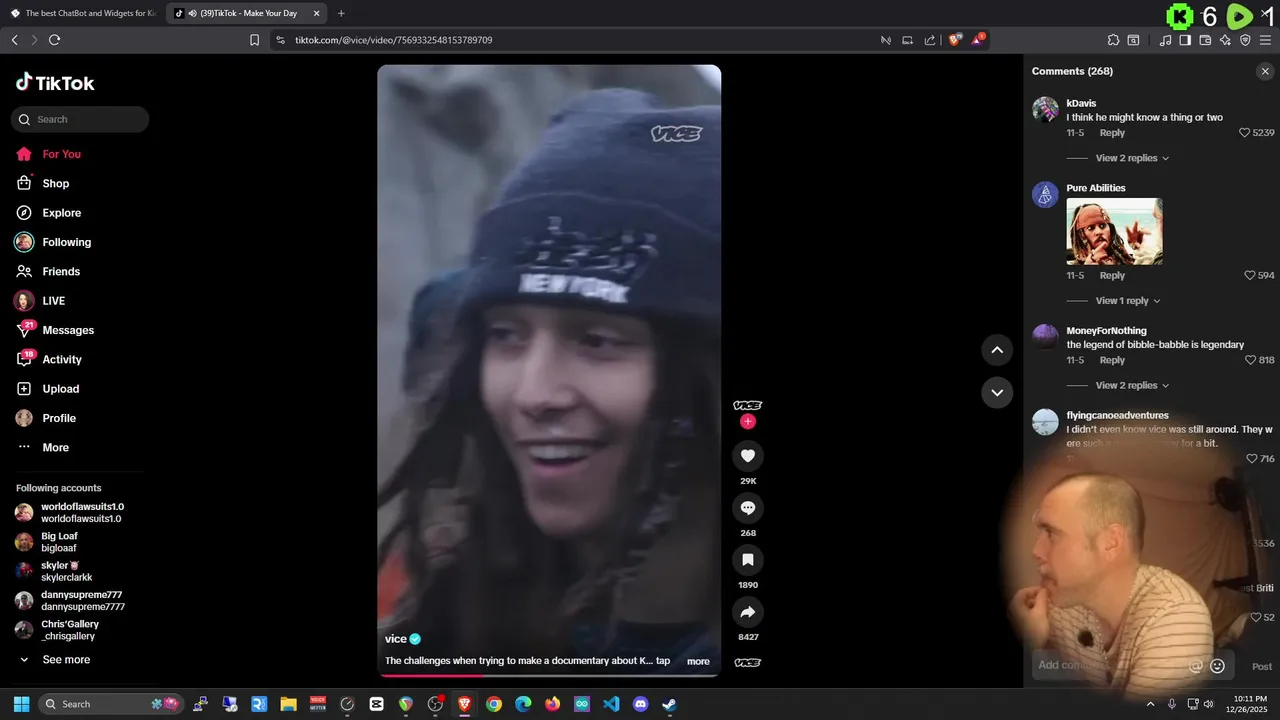Expand View 2 replies under MoneyForNothing comment
The image size is (1280, 720).
pyautogui.click(x=1132, y=385)
